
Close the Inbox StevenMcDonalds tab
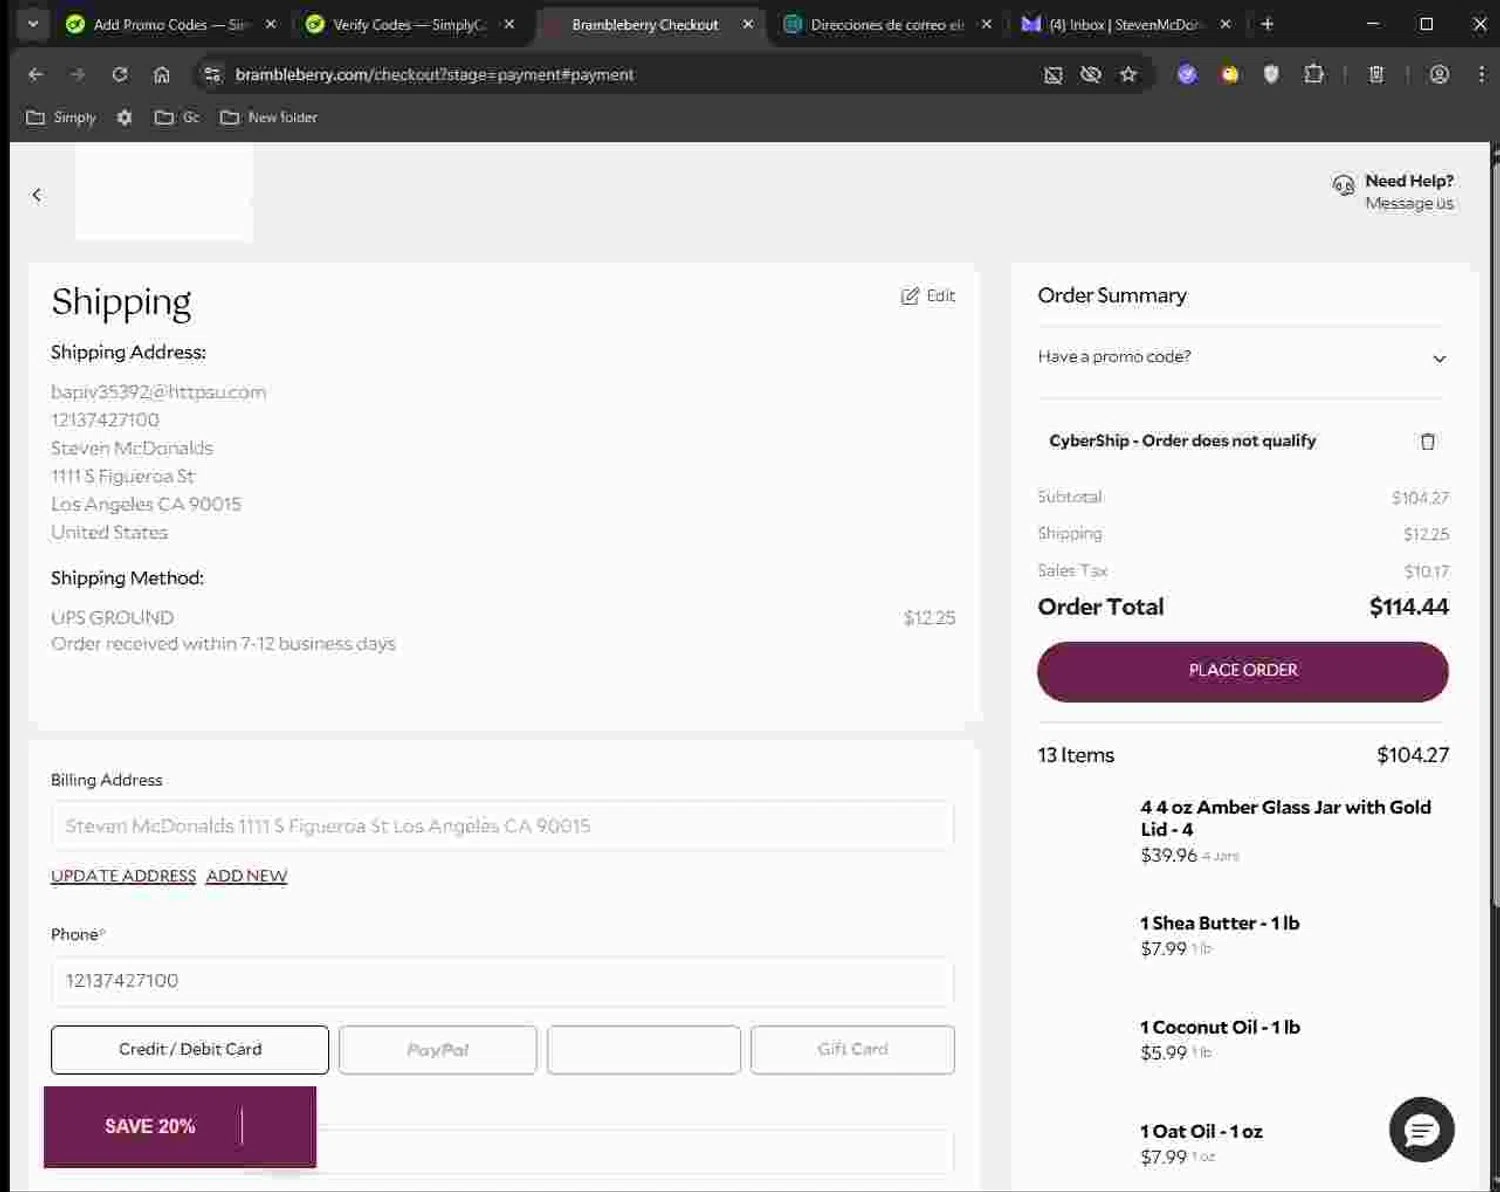click(1225, 24)
